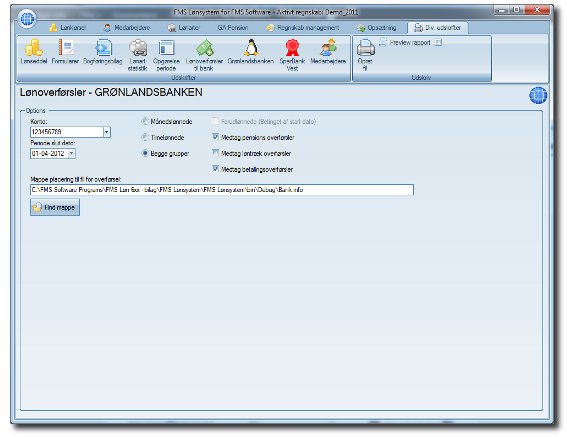Screen dimensions: 567x437
Task: Switch to the Opsætning tab
Action: (377, 28)
